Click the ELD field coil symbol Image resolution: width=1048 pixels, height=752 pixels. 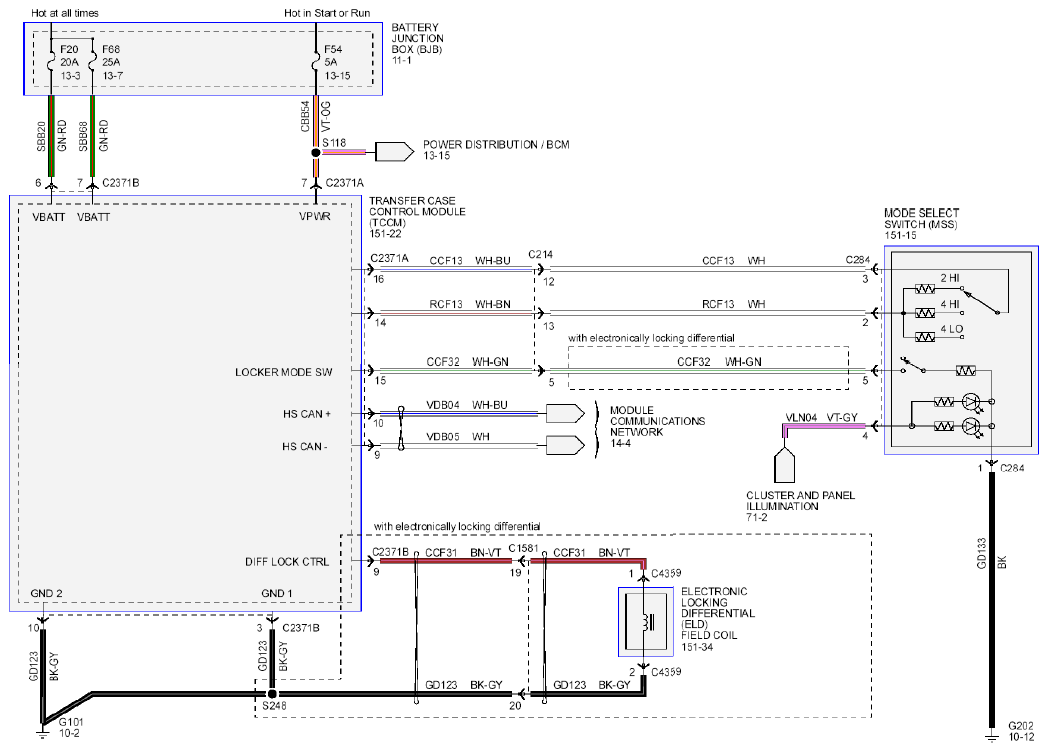click(646, 622)
